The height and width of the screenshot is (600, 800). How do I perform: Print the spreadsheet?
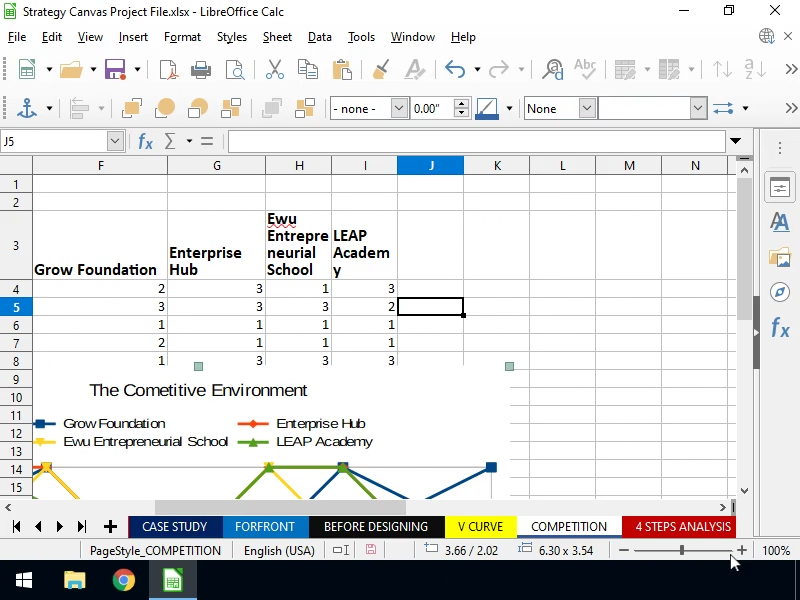(x=201, y=69)
